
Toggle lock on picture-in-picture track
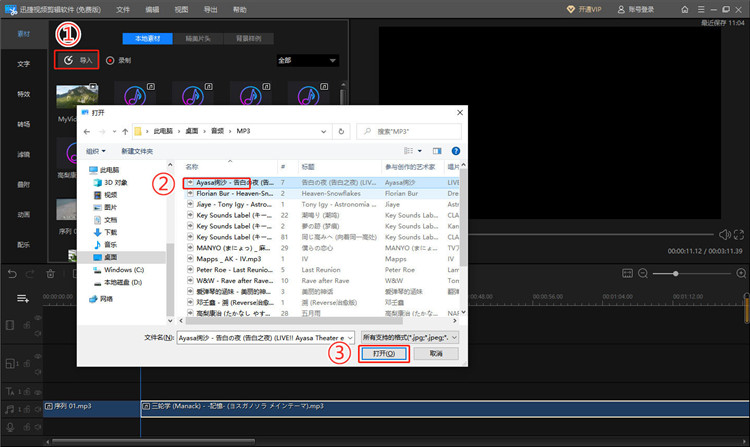point(27,364)
